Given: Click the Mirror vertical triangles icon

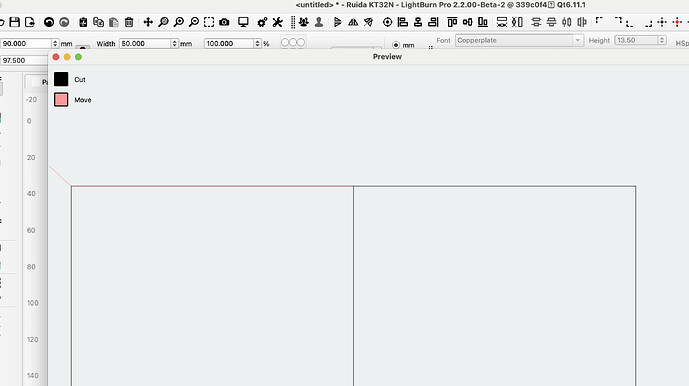Looking at the screenshot, I should click(x=353, y=22).
